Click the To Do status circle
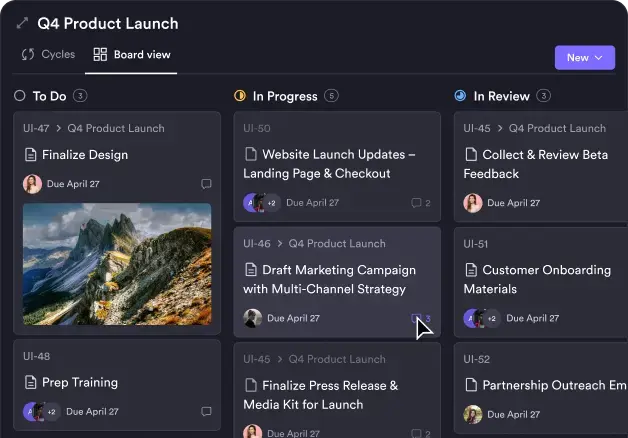The height and width of the screenshot is (438, 628). 19,96
